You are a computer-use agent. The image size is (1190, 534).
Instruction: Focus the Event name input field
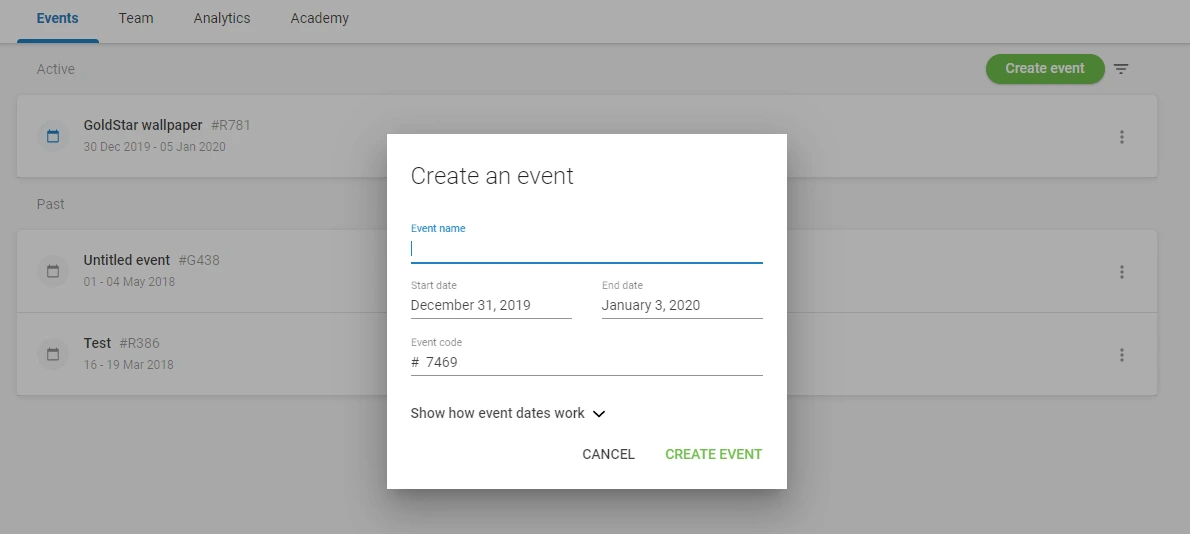(x=587, y=249)
